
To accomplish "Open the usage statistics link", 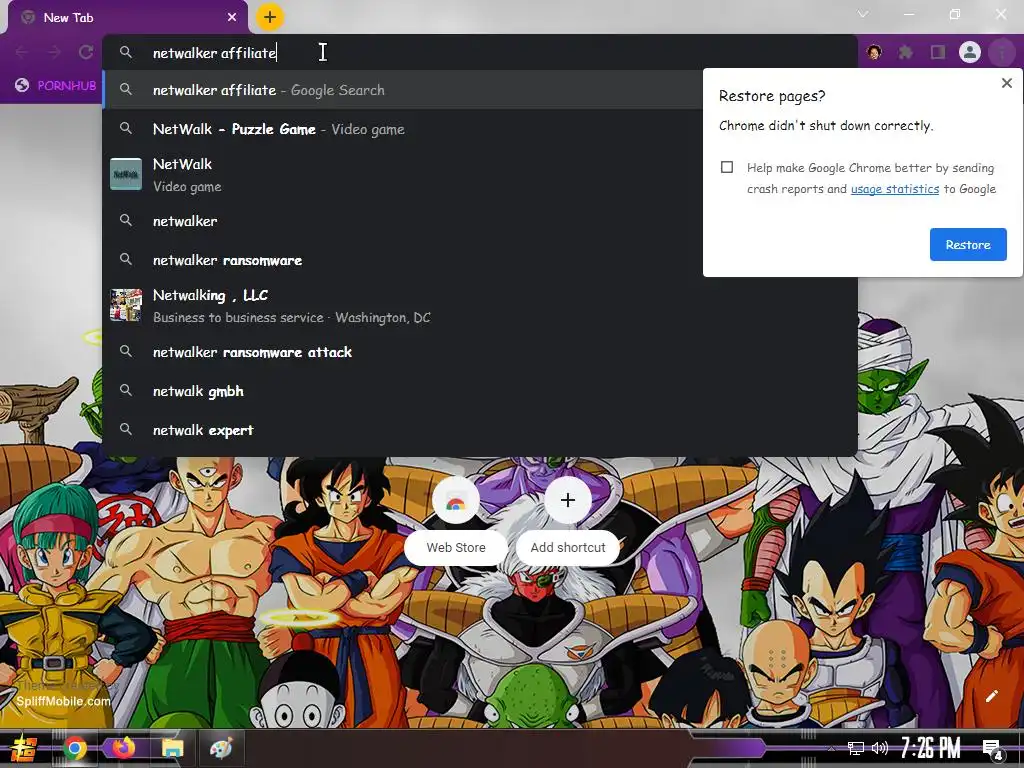I will tap(895, 189).
